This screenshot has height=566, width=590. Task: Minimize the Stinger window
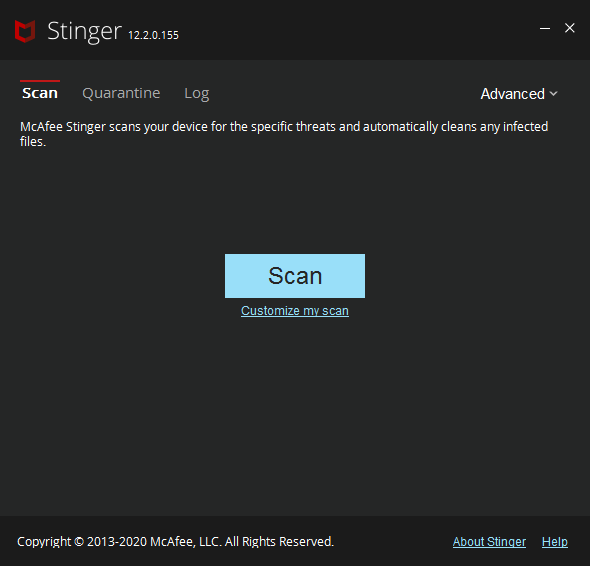point(545,28)
